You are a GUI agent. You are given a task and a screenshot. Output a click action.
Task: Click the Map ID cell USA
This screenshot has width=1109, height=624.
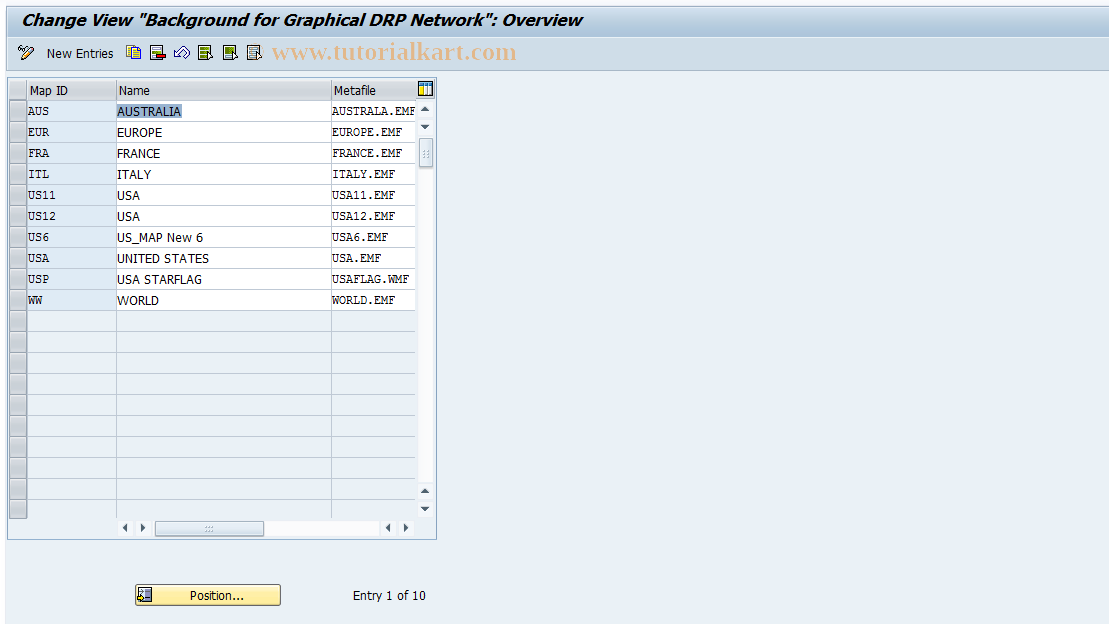pos(71,258)
